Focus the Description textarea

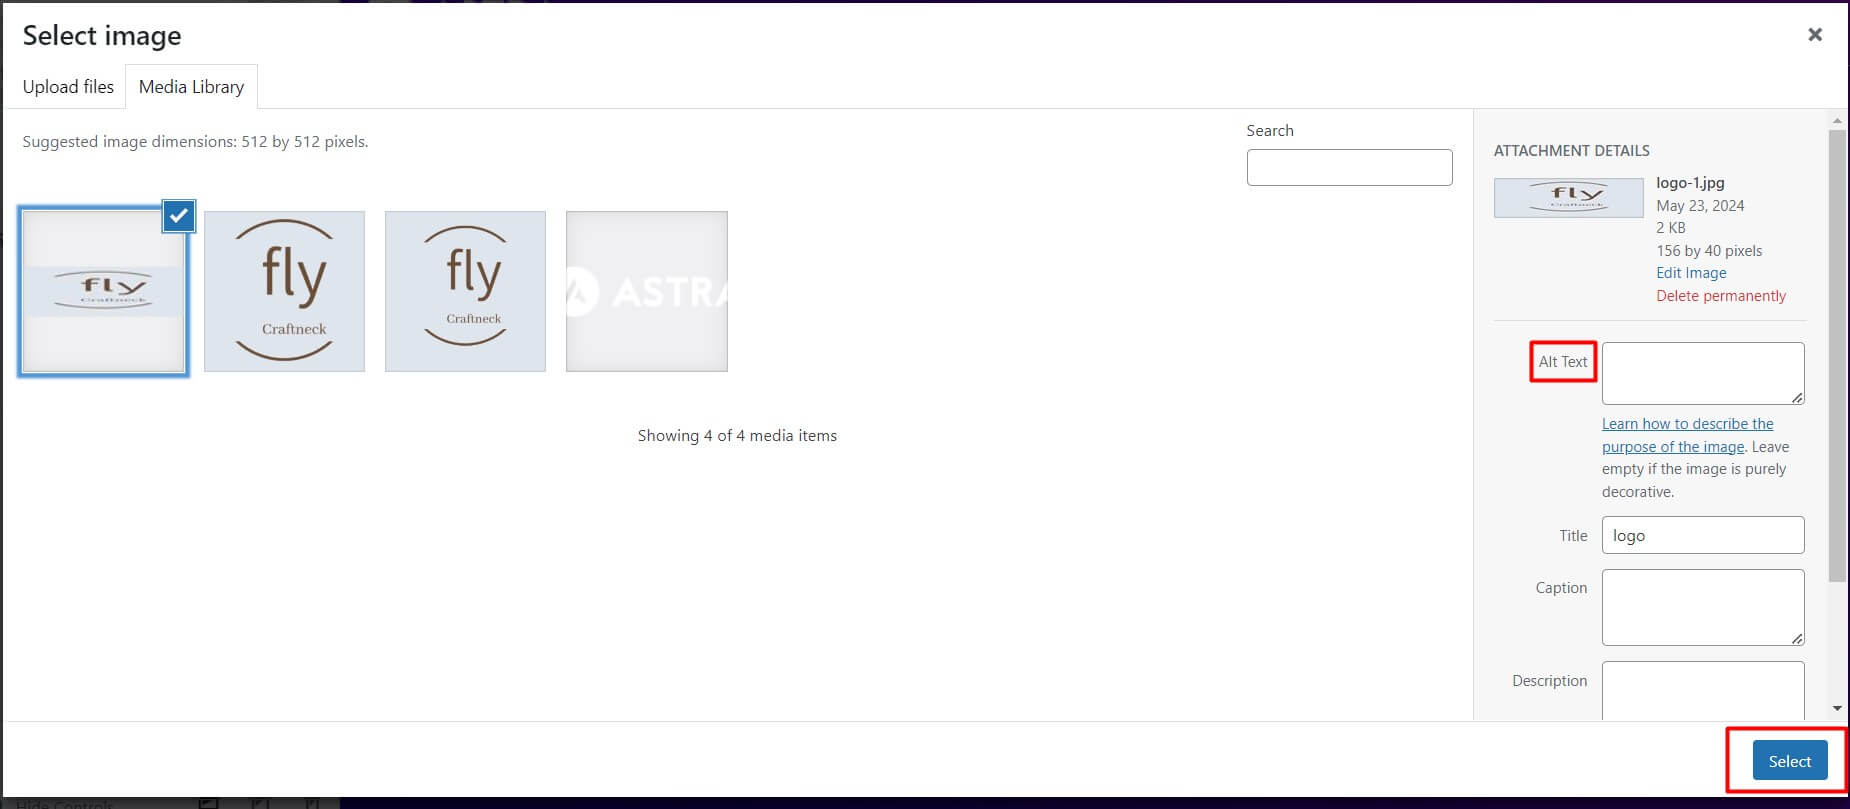pos(1703,691)
